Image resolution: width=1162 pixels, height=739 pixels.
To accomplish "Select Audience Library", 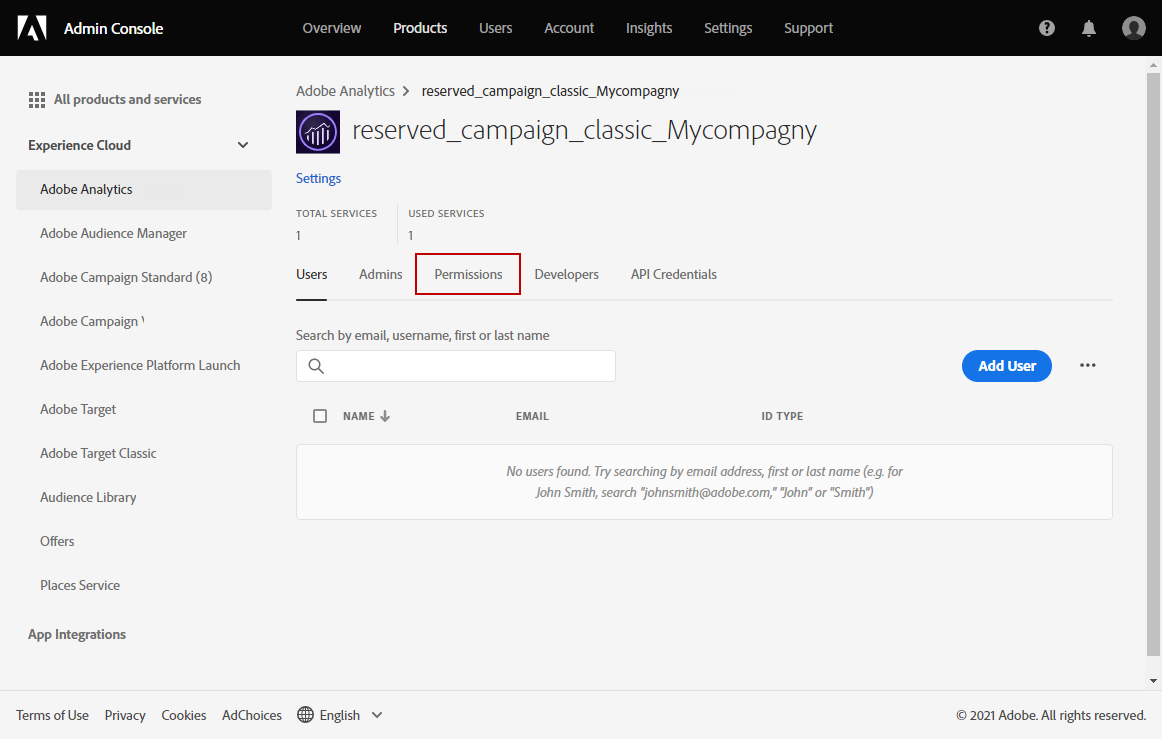I will pos(88,497).
